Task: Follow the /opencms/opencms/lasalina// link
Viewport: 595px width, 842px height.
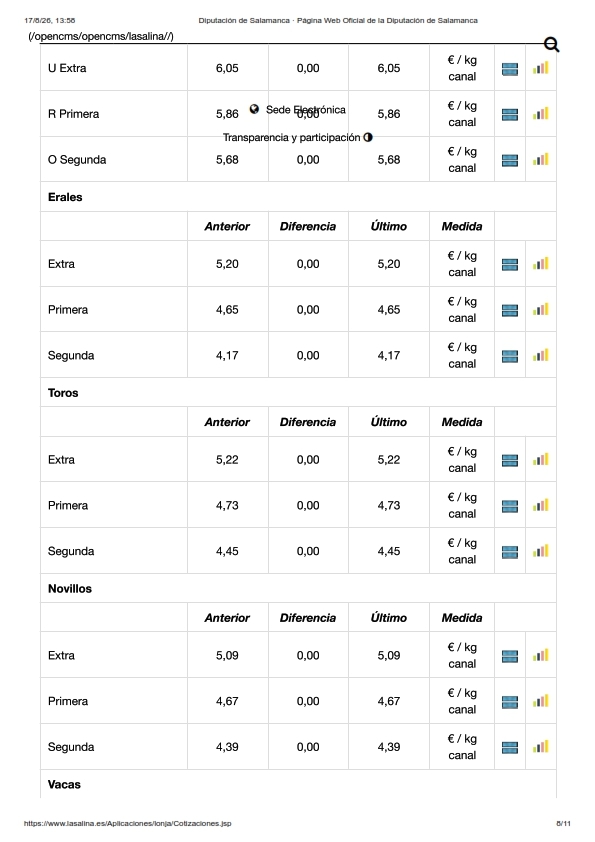Action: [x=101, y=37]
